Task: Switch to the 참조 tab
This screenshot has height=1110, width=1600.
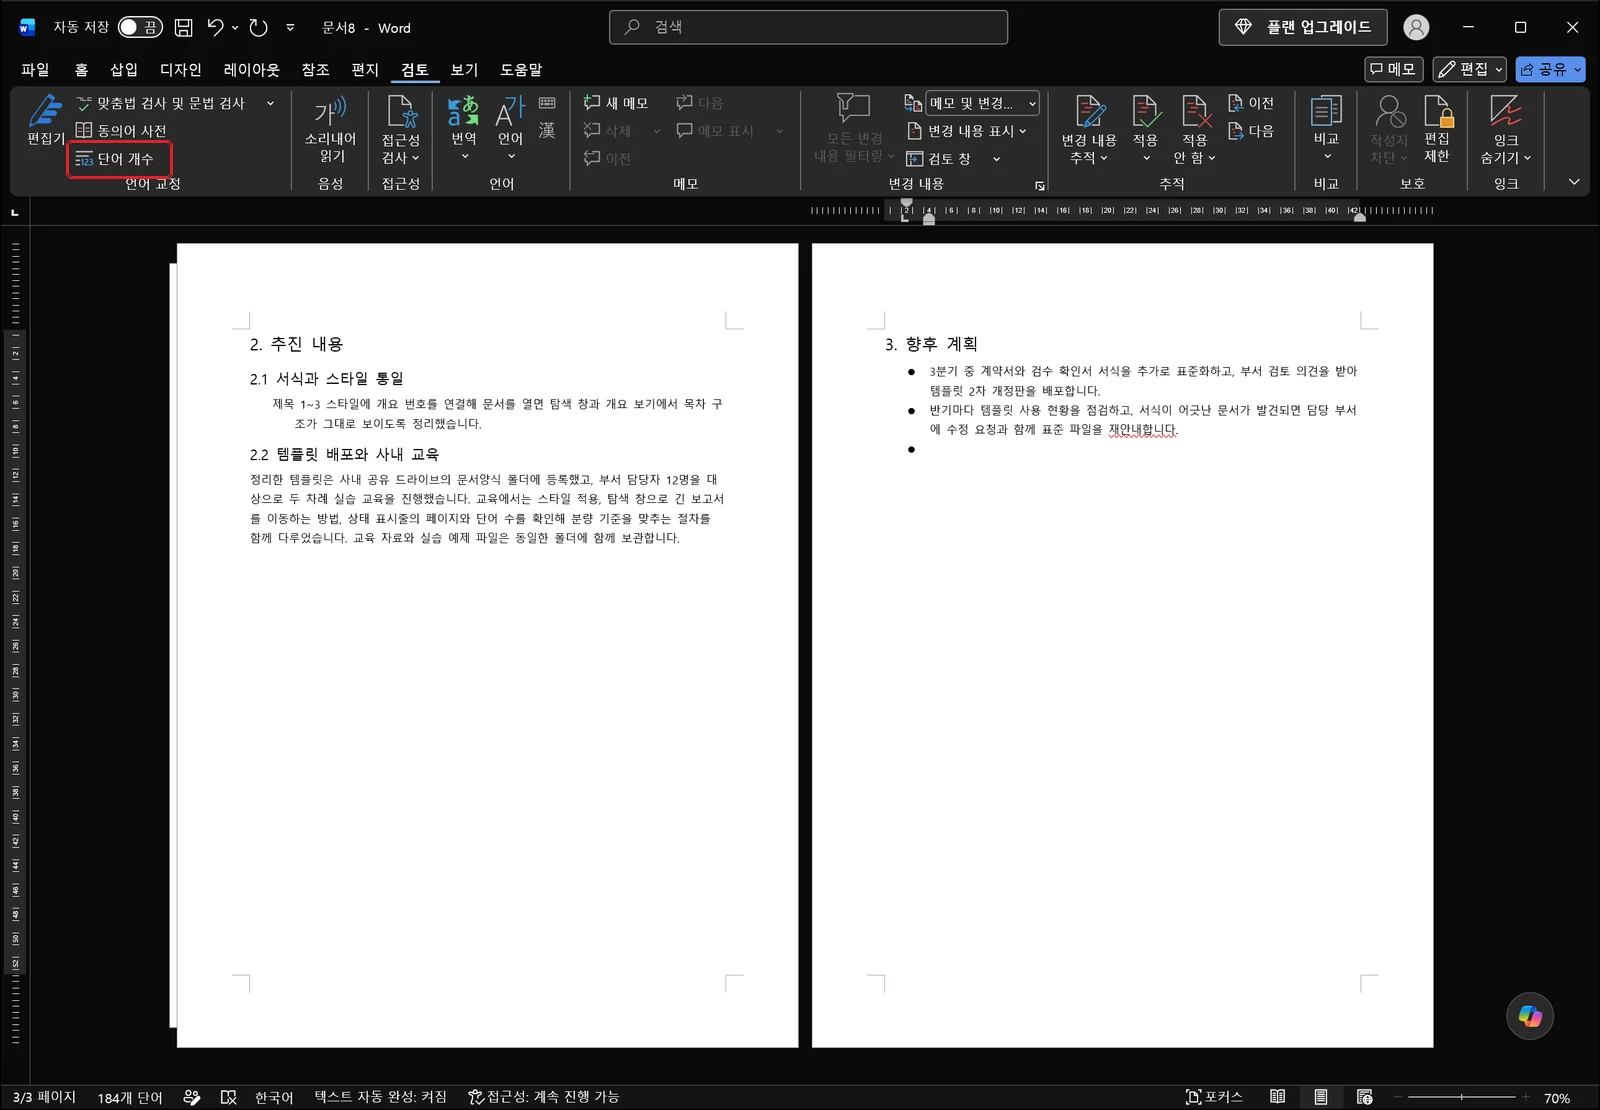Action: [316, 69]
